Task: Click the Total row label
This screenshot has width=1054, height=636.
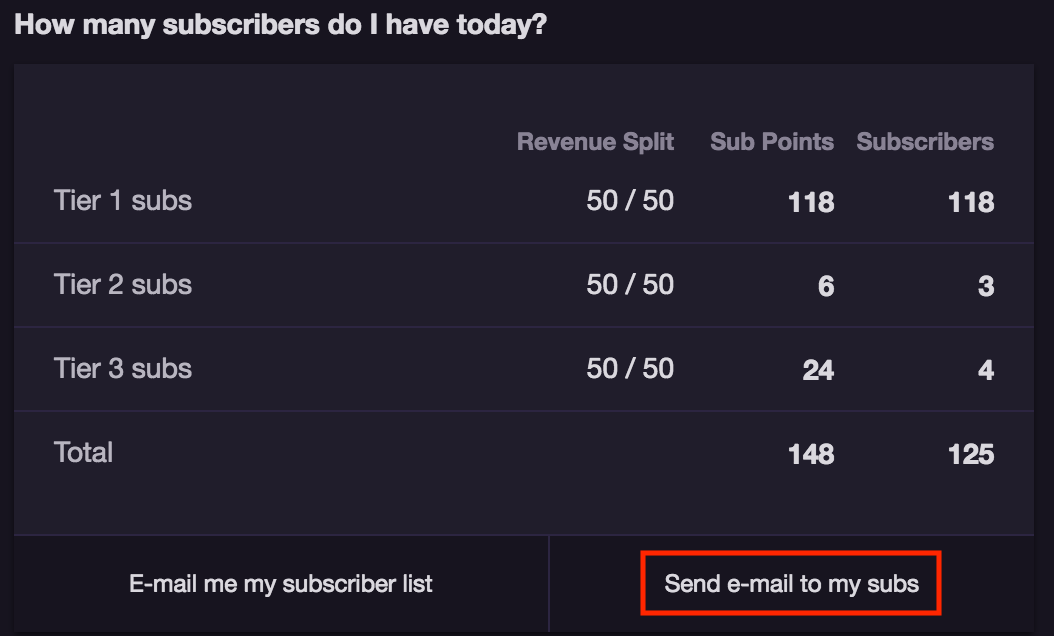Action: [83, 452]
